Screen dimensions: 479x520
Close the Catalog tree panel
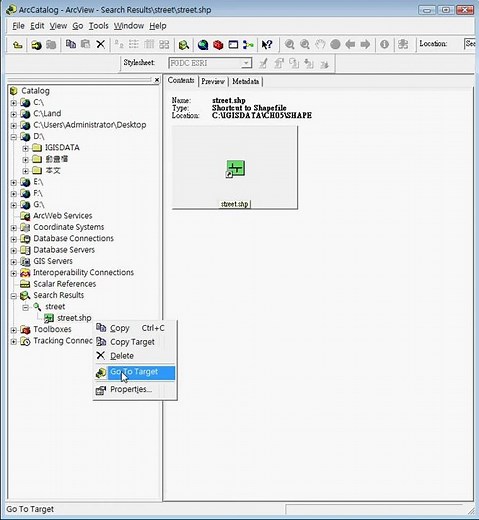[157, 80]
